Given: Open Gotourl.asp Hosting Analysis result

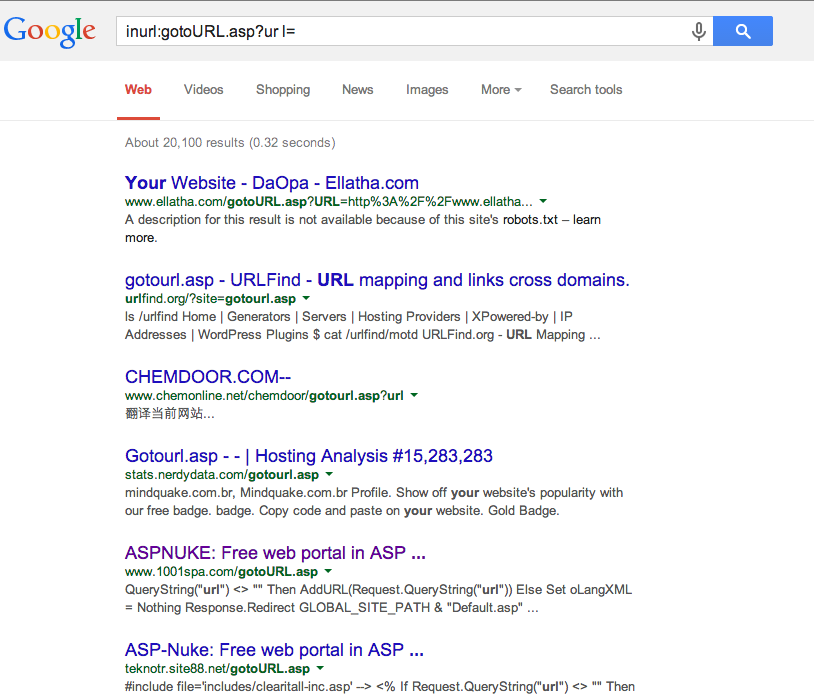Looking at the screenshot, I should [308, 456].
